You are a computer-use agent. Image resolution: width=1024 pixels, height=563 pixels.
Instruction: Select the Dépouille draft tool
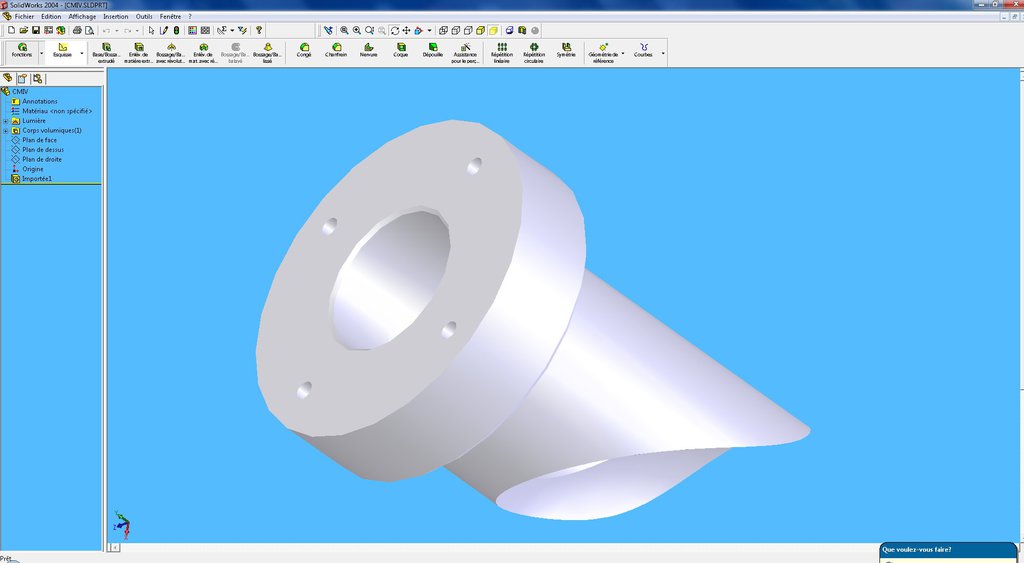tap(432, 50)
